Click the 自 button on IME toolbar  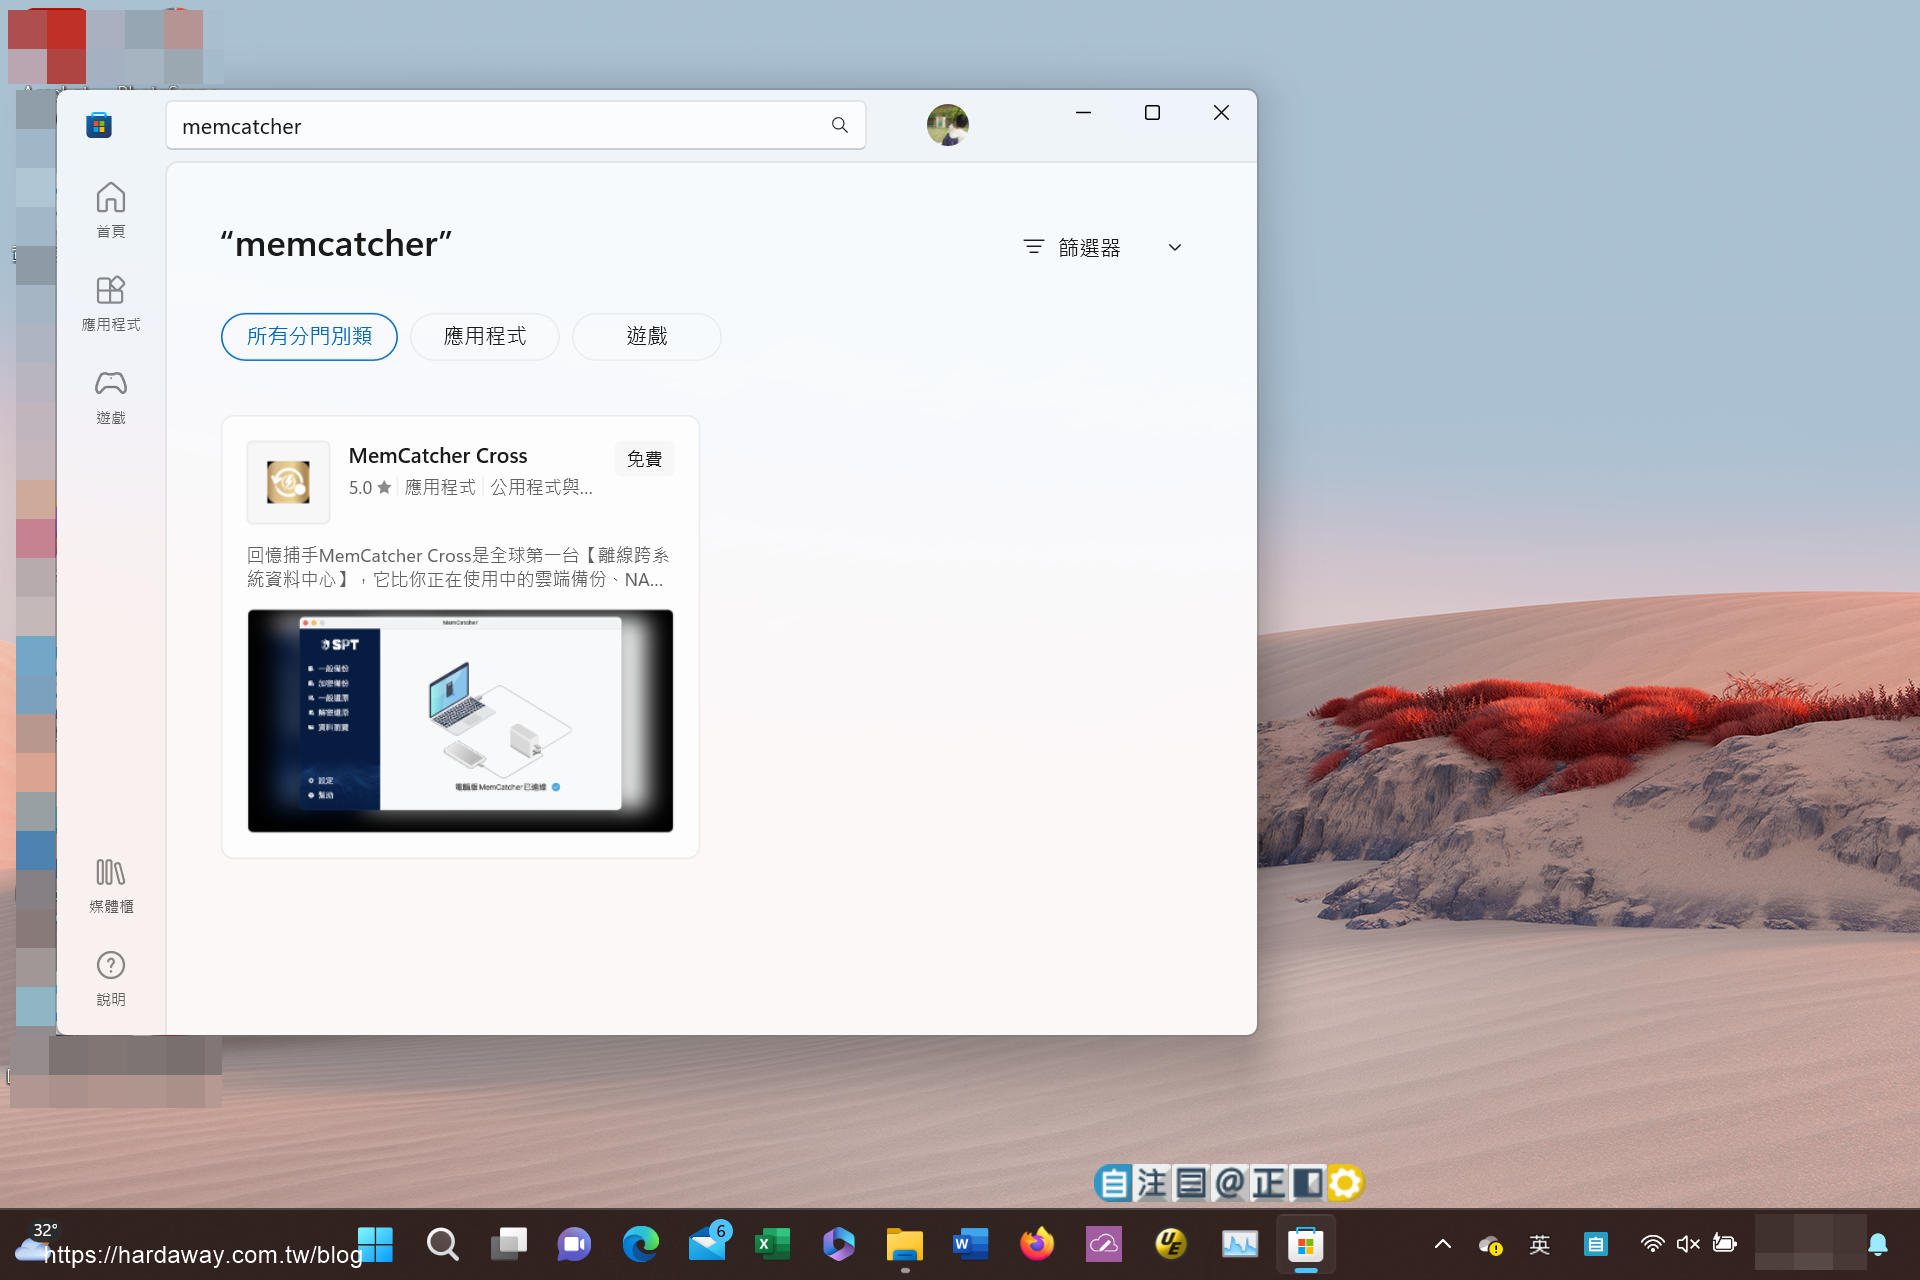click(x=1113, y=1183)
